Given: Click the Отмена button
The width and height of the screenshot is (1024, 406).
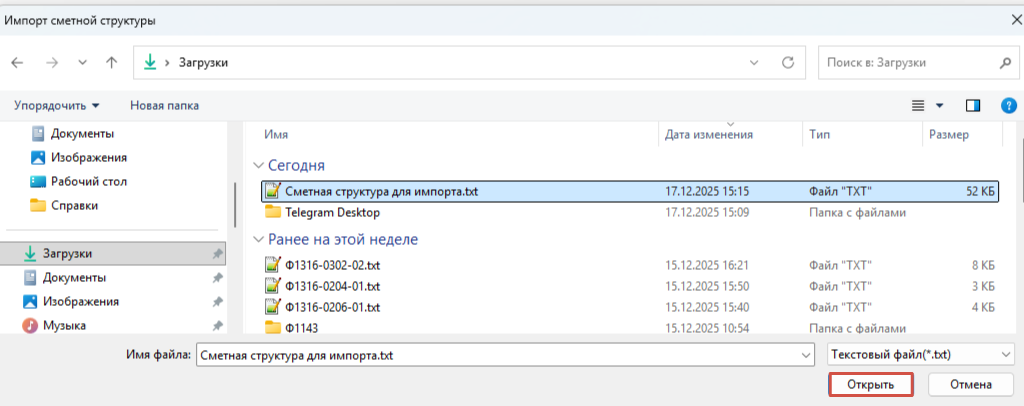Looking at the screenshot, I should tap(971, 385).
